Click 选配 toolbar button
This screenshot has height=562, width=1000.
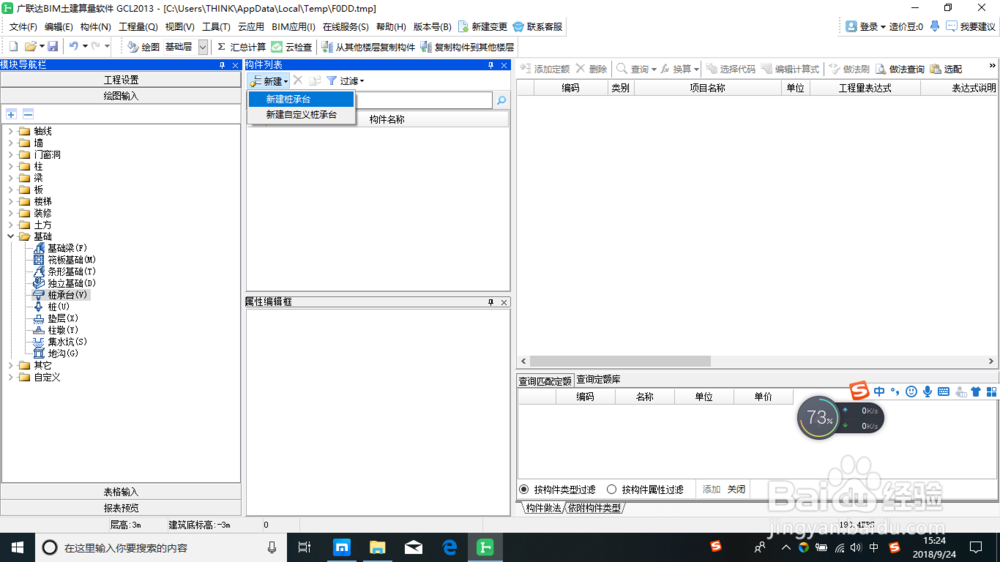tap(946, 69)
